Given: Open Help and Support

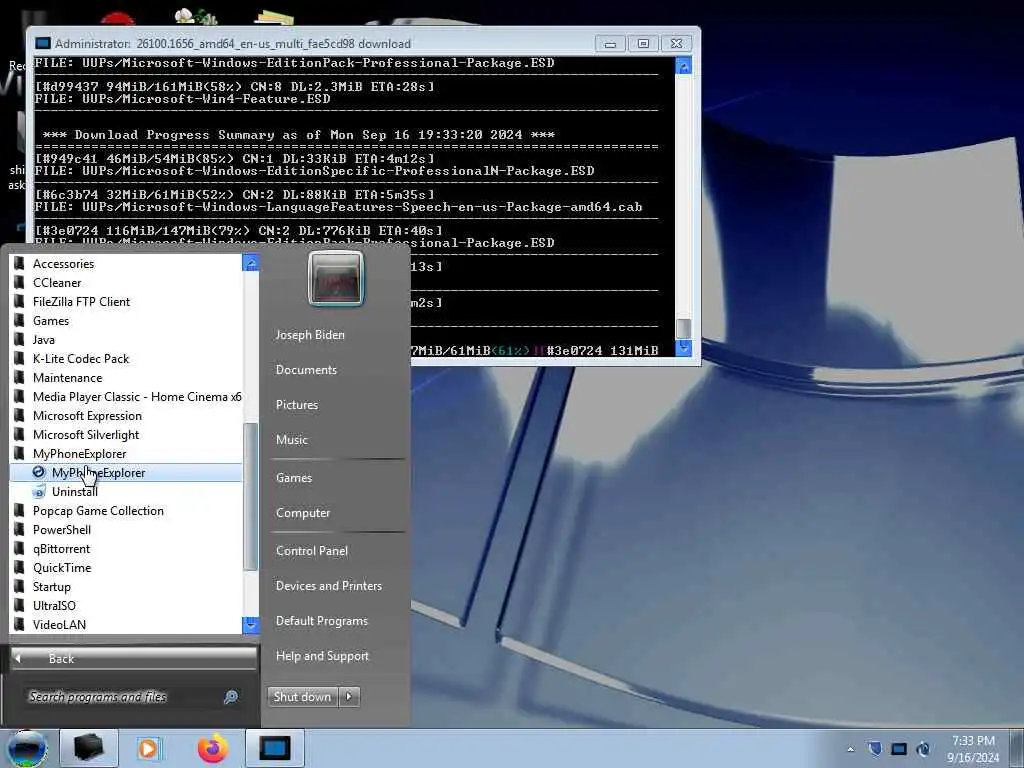Looking at the screenshot, I should click(322, 656).
